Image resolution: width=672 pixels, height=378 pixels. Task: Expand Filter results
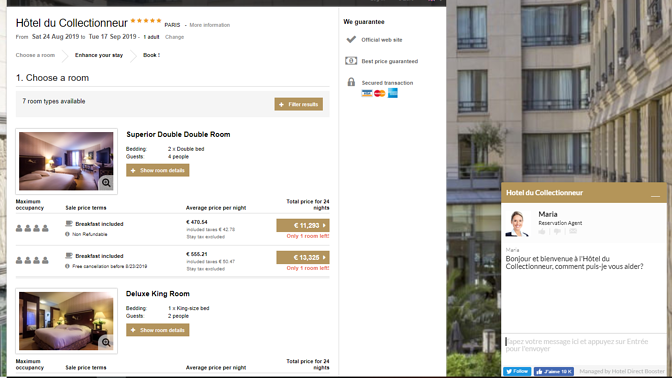pyautogui.click(x=299, y=104)
